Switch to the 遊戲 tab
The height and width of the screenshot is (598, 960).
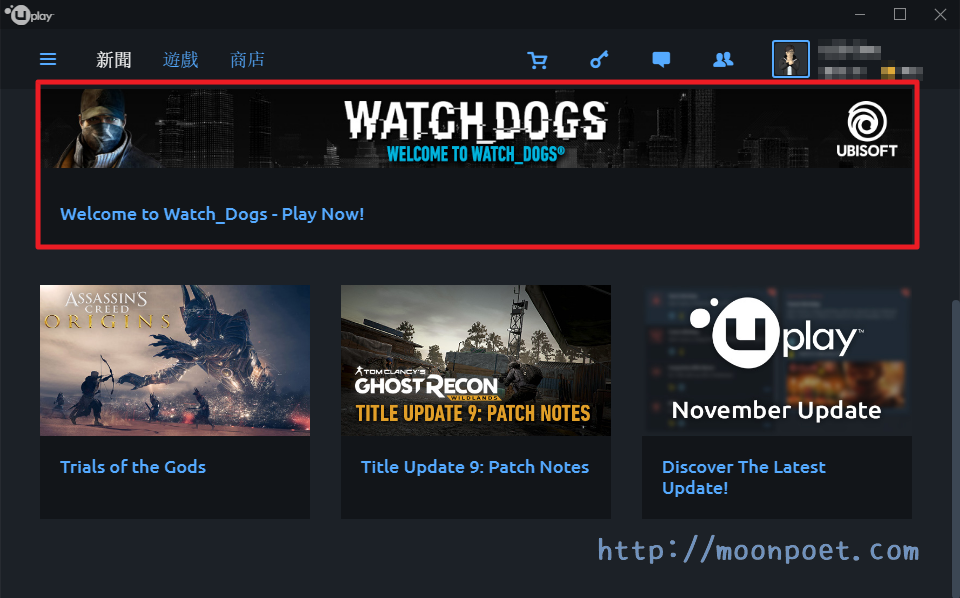(x=180, y=59)
